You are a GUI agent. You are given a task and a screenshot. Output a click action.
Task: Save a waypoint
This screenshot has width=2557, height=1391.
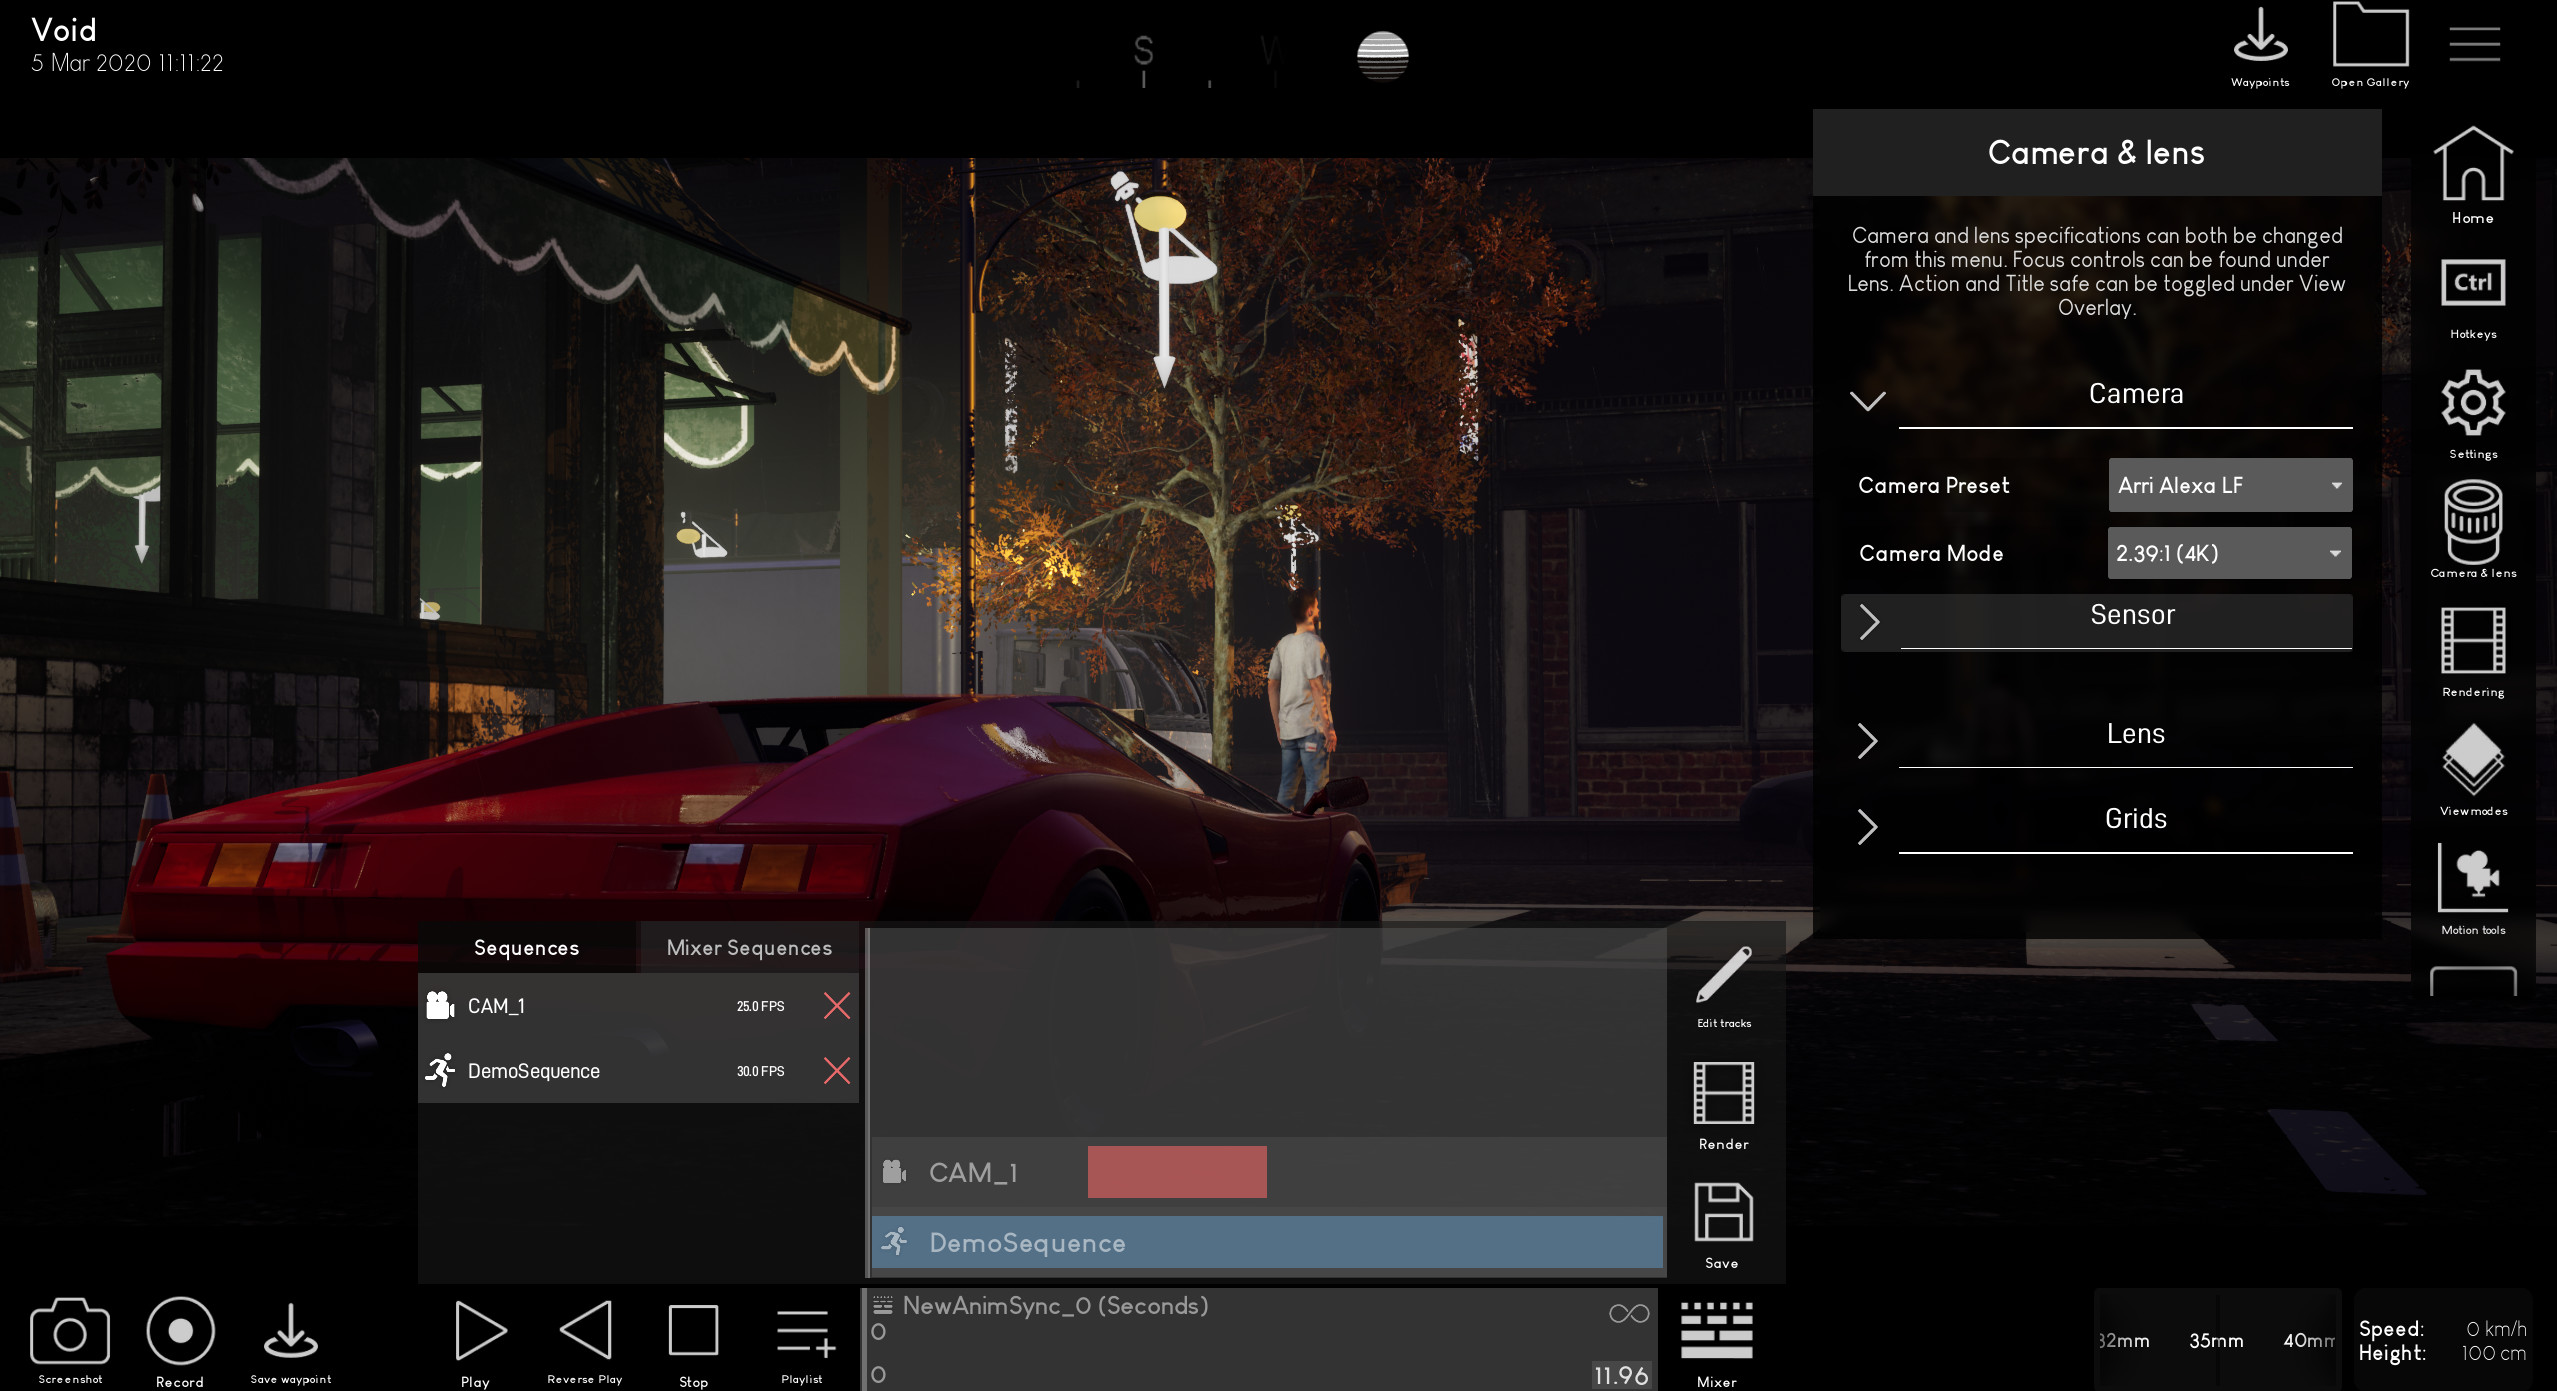click(x=289, y=1330)
